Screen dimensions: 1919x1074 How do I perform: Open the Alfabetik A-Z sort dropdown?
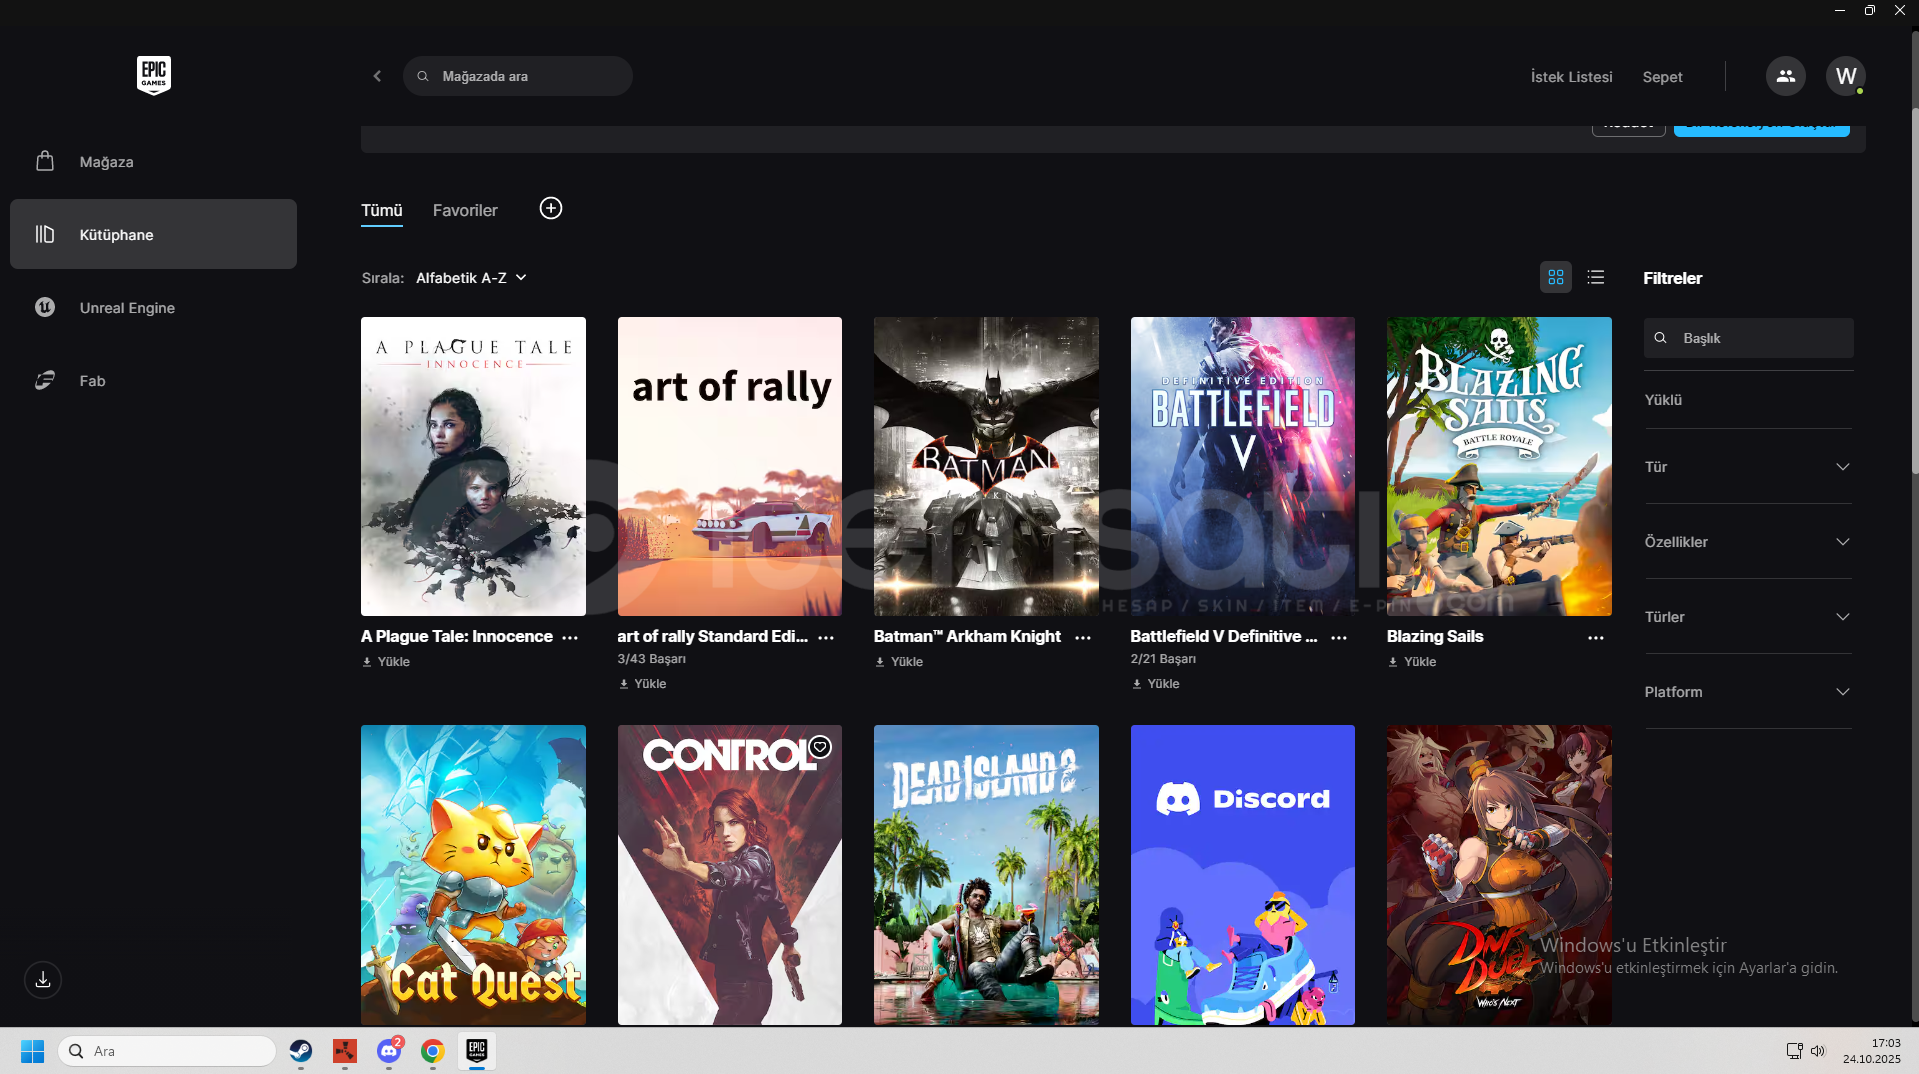[471, 278]
